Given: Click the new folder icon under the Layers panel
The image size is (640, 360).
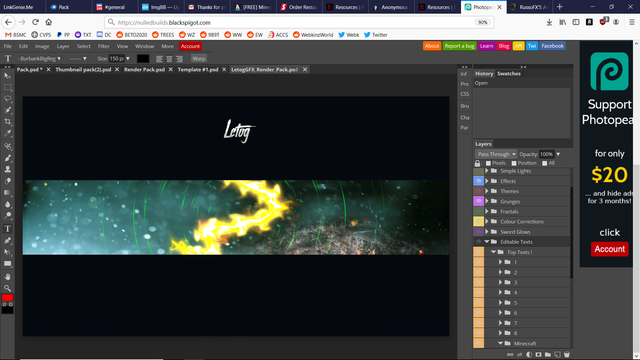Looking at the screenshot, I should point(548,355).
